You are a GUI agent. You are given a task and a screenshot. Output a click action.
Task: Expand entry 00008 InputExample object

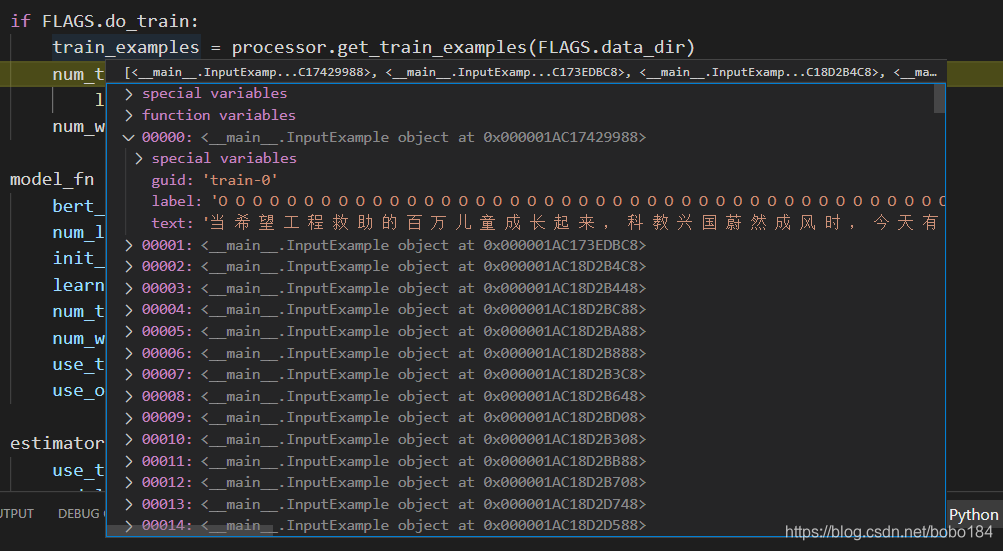pyautogui.click(x=129, y=396)
